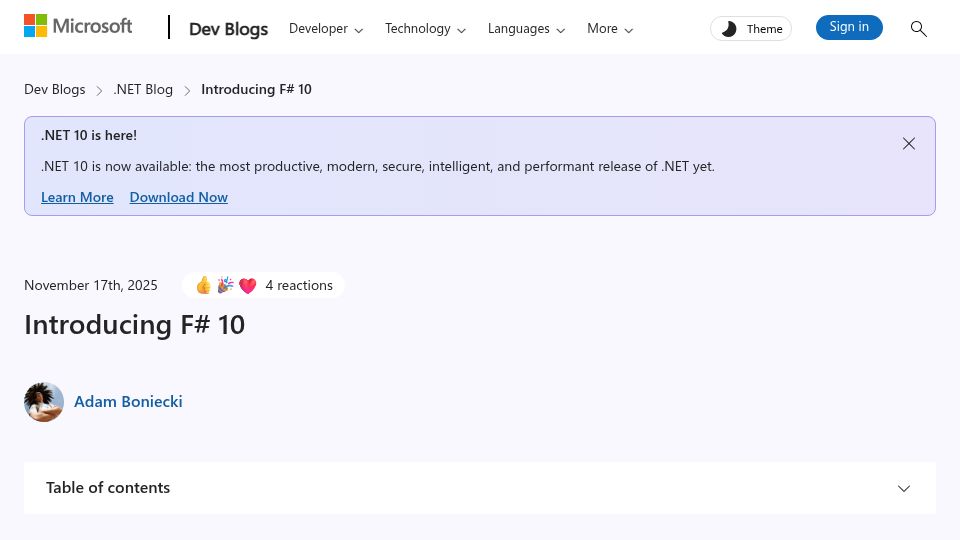Click the .NET 10 is here! banner title
This screenshot has height=540, width=960.
coord(89,135)
